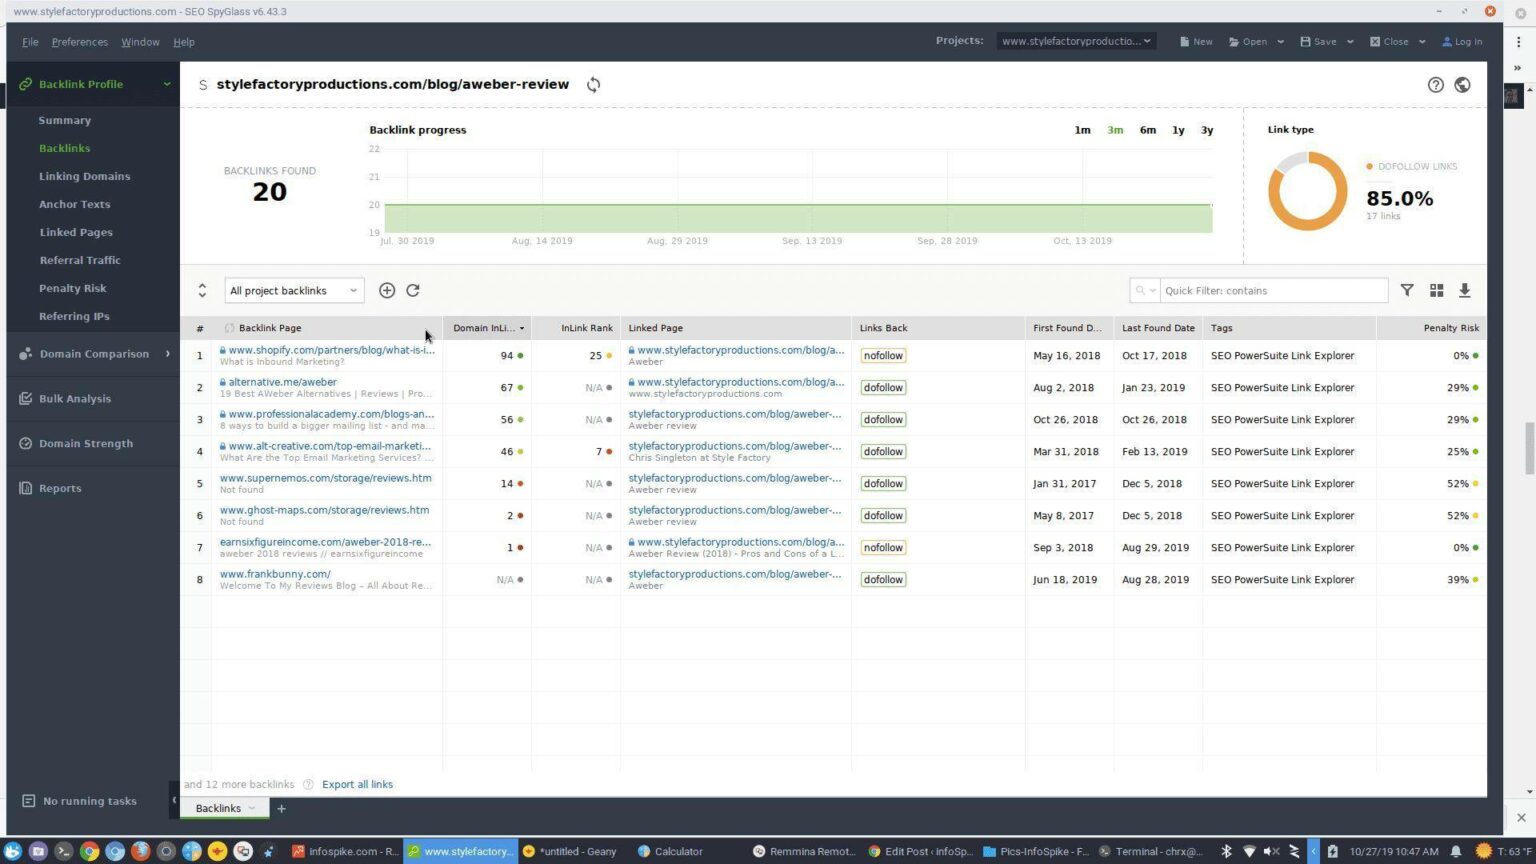Open the Help menu
The height and width of the screenshot is (864, 1536).
[x=184, y=42]
